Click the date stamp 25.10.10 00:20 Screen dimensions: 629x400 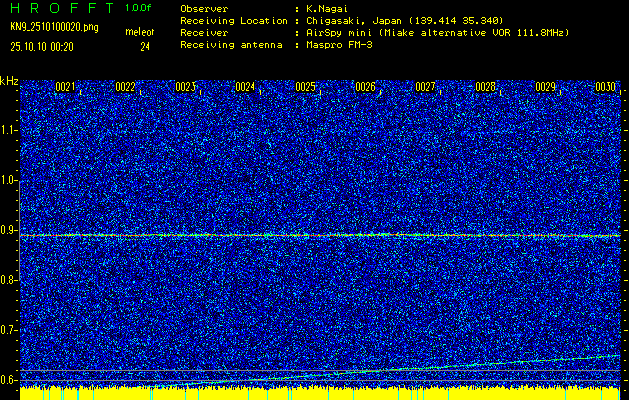[x=47, y=46]
